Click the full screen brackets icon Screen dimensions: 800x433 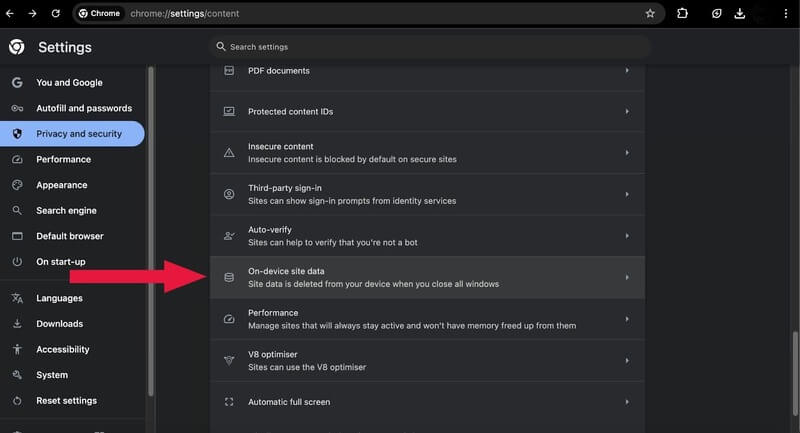pyautogui.click(x=229, y=402)
